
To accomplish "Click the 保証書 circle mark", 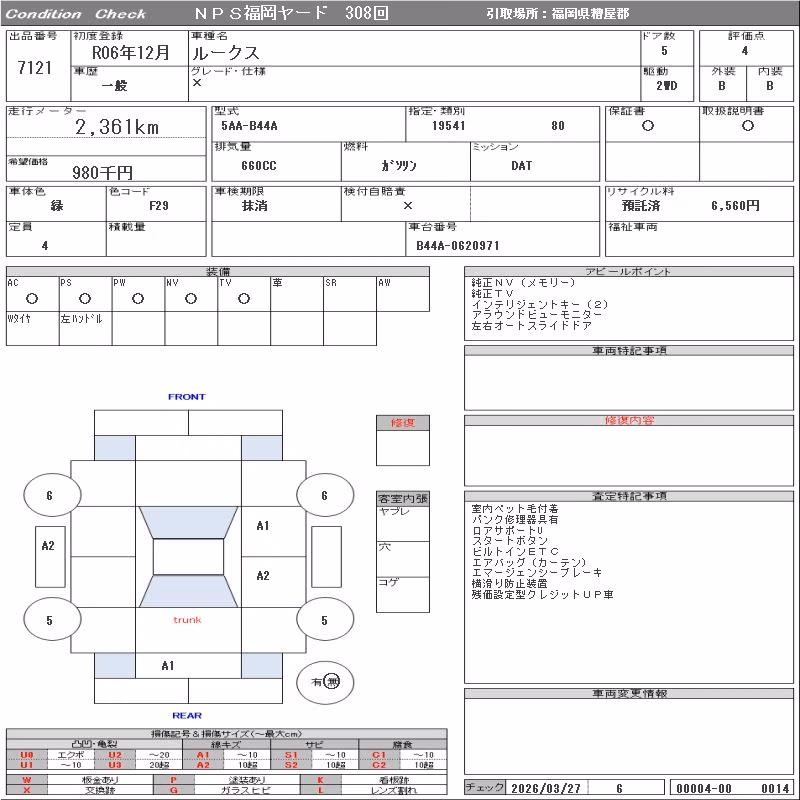I will 648,126.
